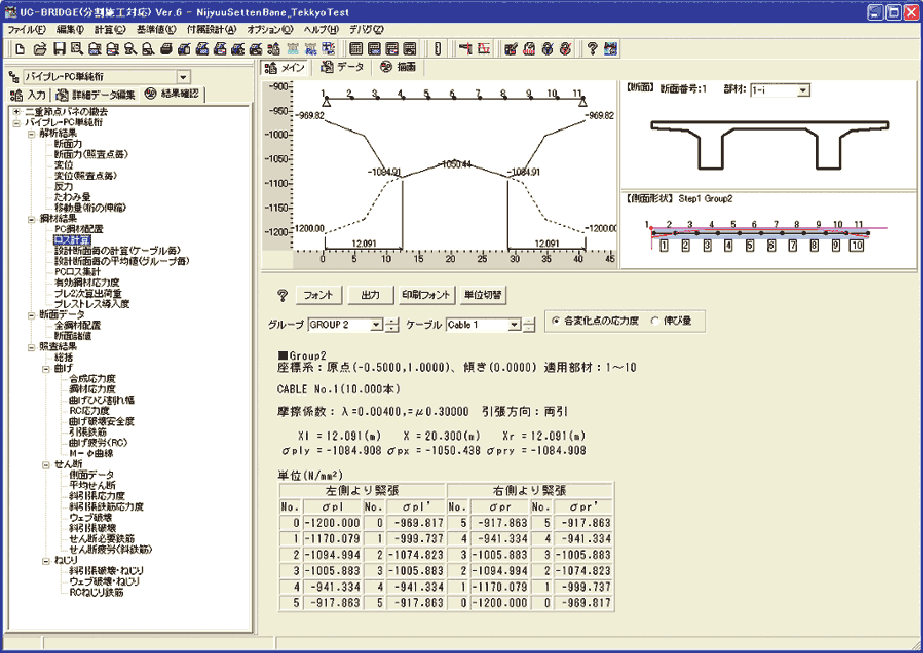Click the toolbar question mark help icon
Screen dimensions: 923x653
(x=592, y=49)
